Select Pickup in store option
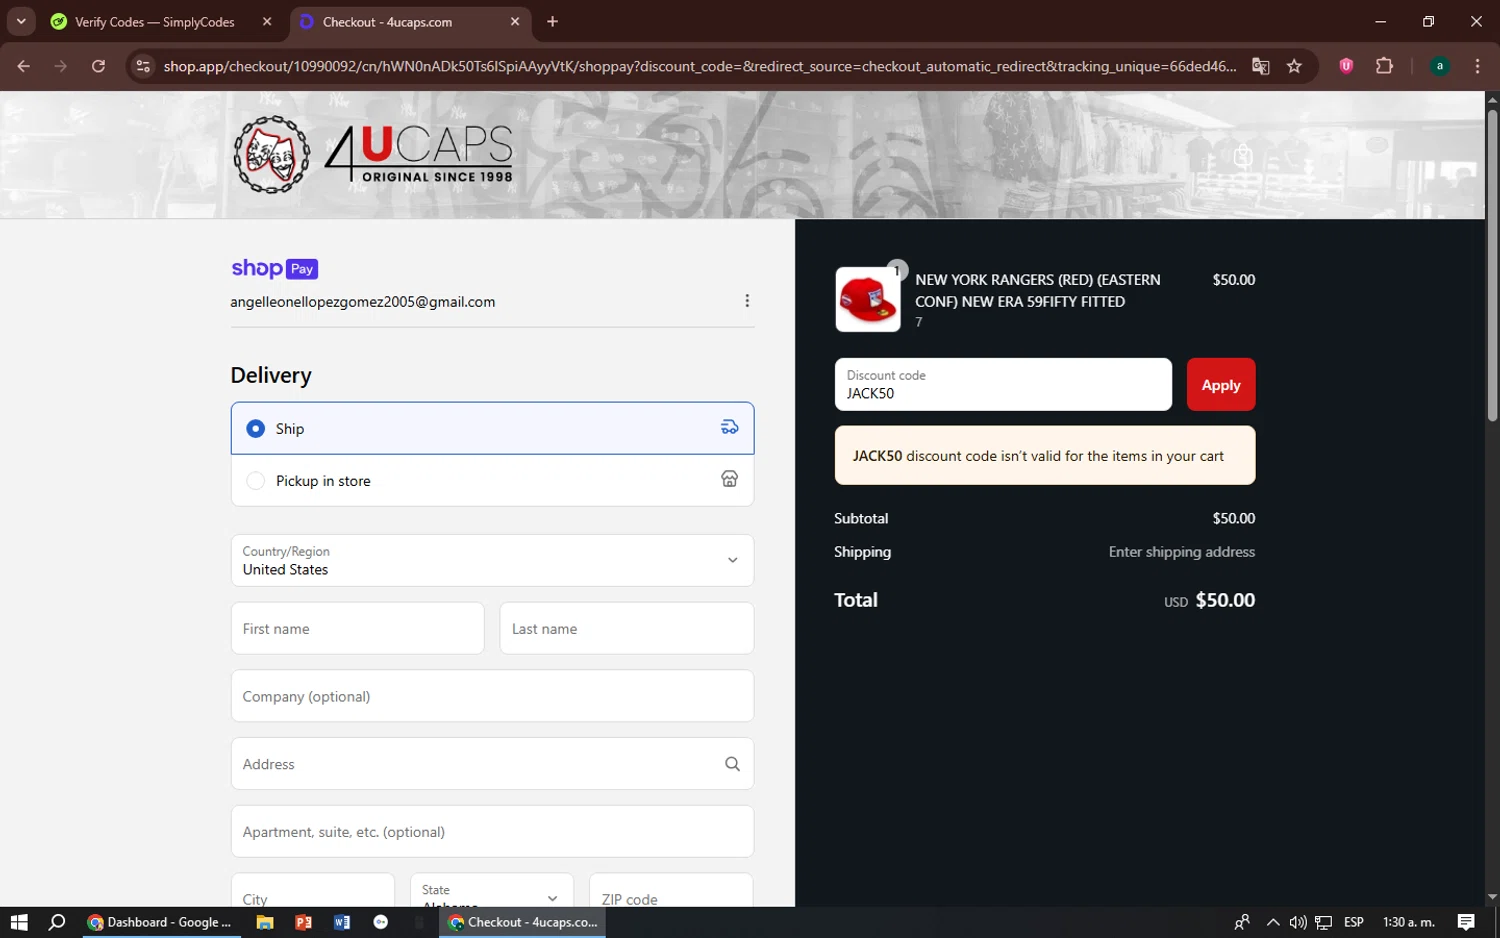The image size is (1500, 938). (x=492, y=480)
